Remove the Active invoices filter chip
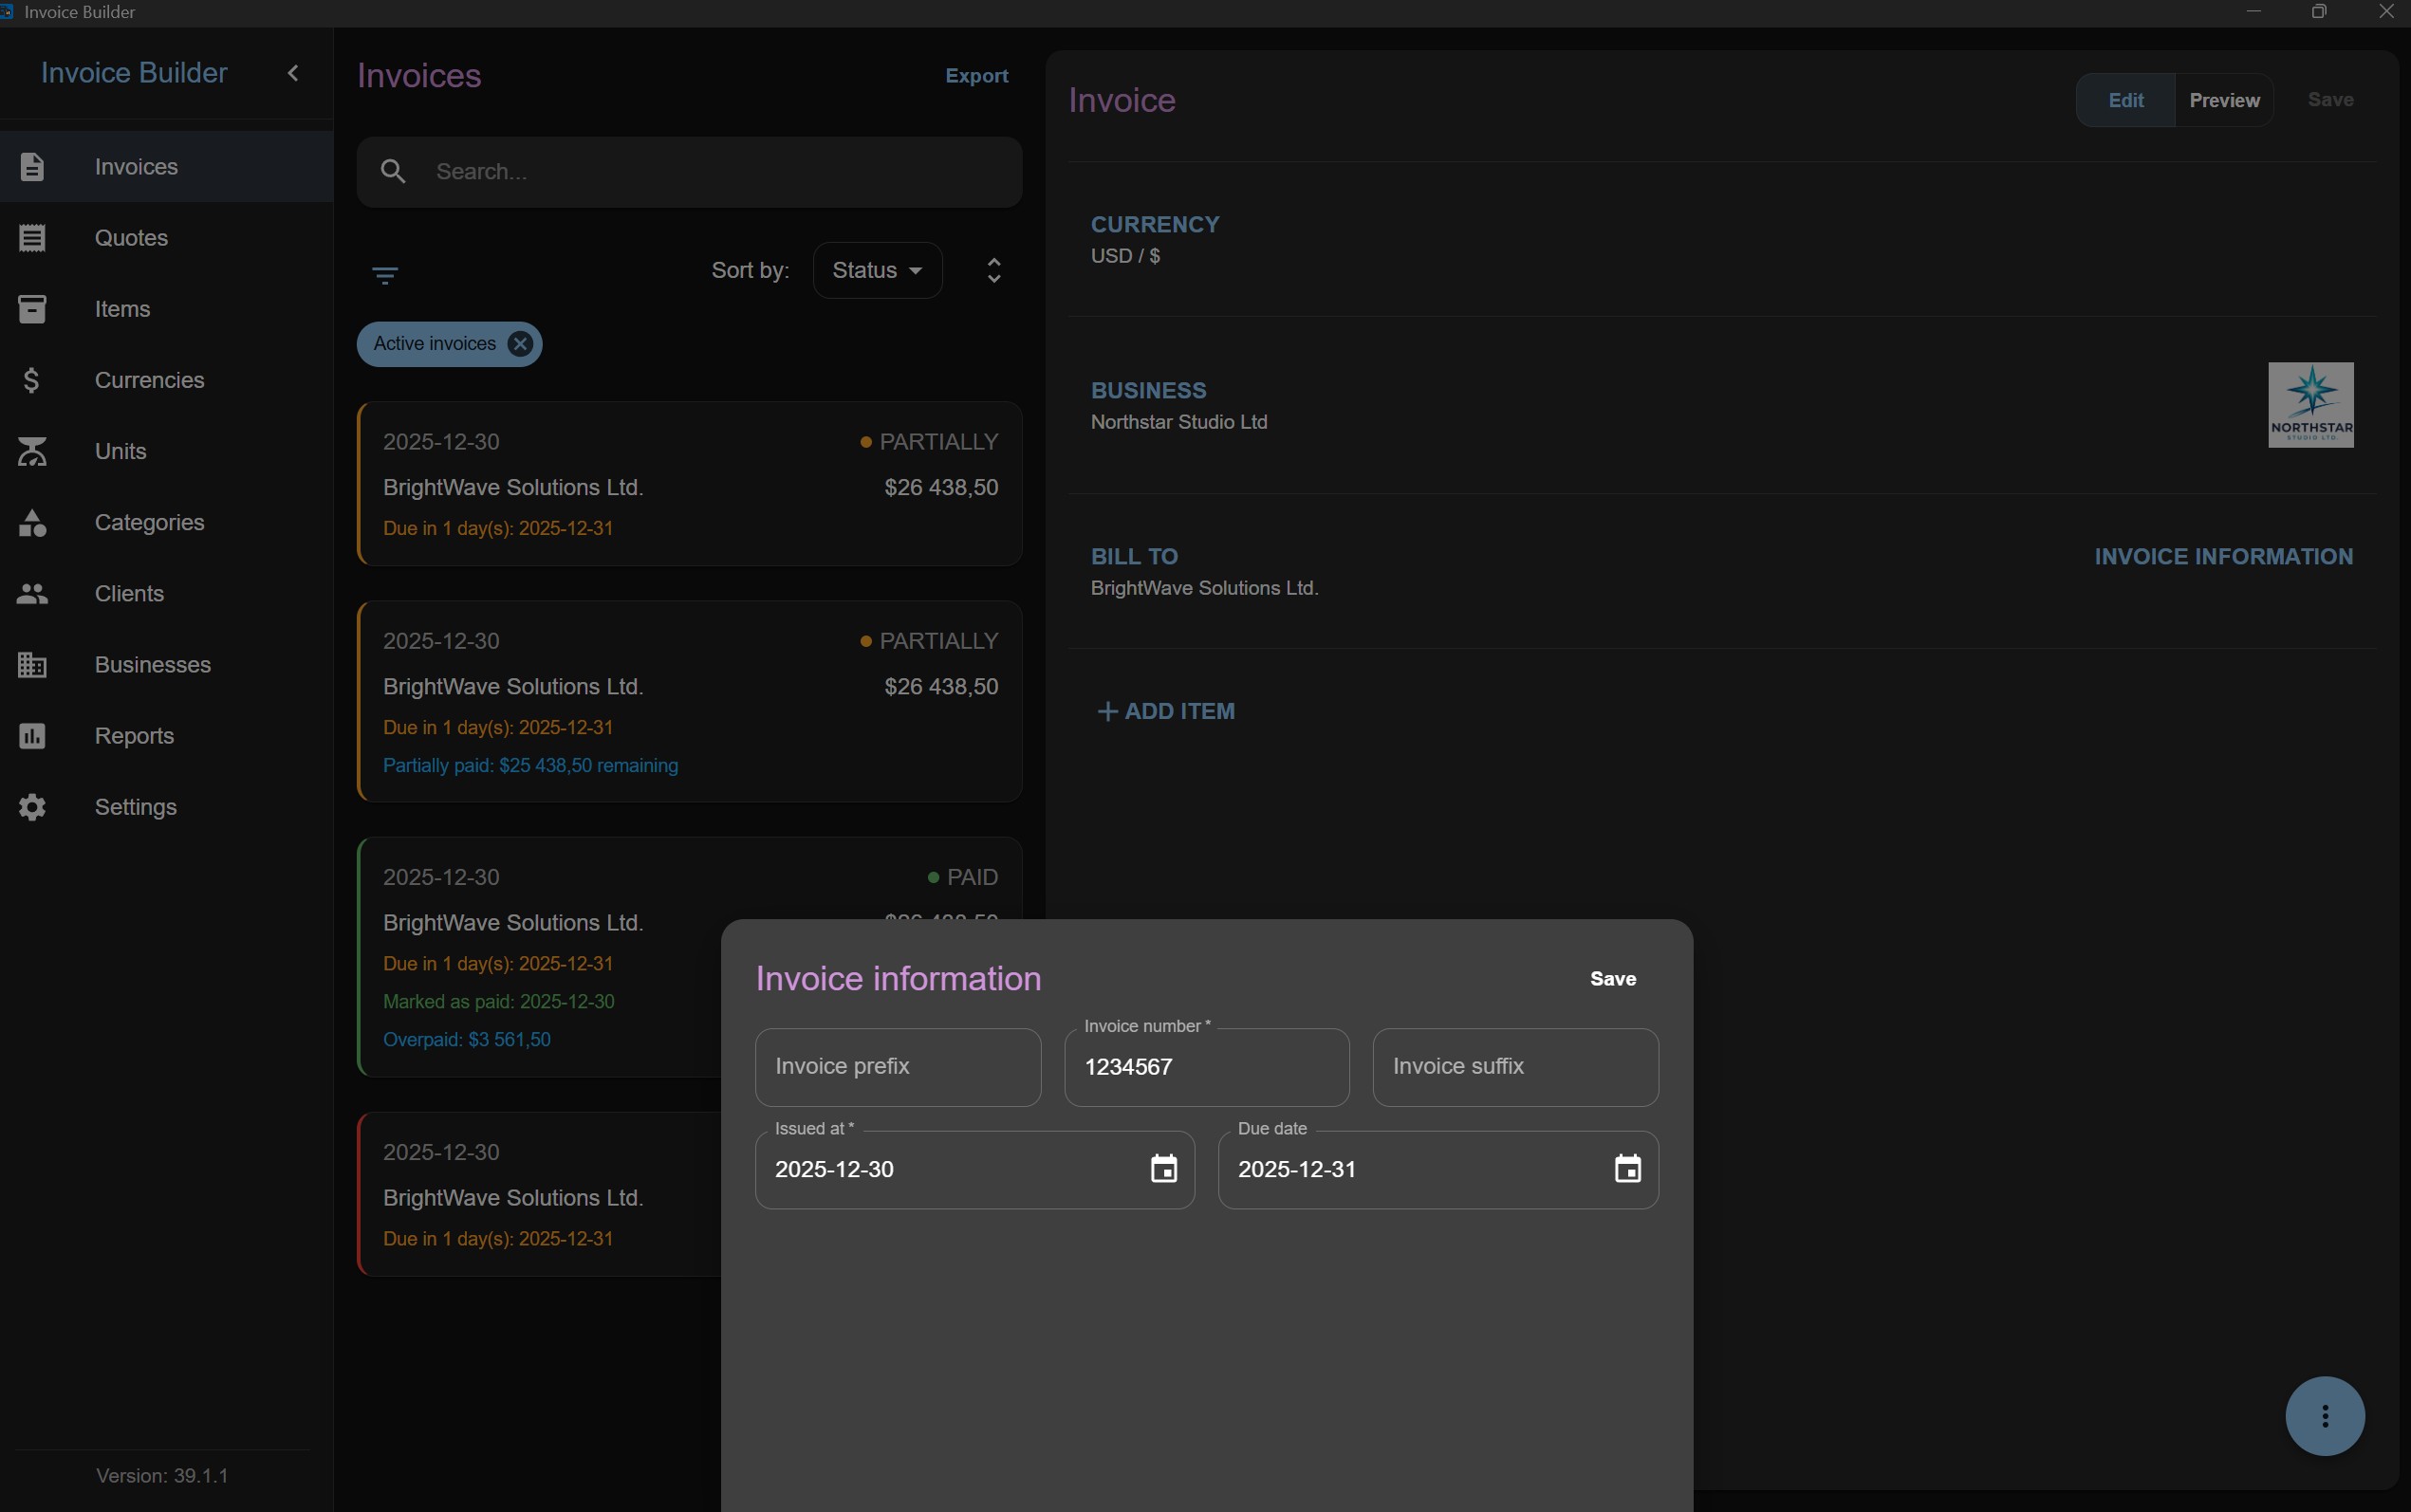This screenshot has width=2411, height=1512. coord(520,344)
